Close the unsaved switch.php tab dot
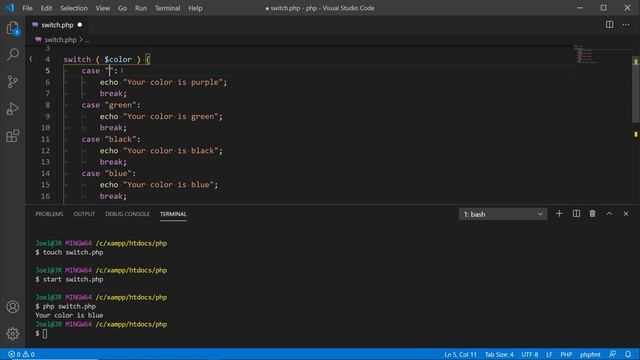This screenshot has width=640, height=360. click(x=80, y=24)
